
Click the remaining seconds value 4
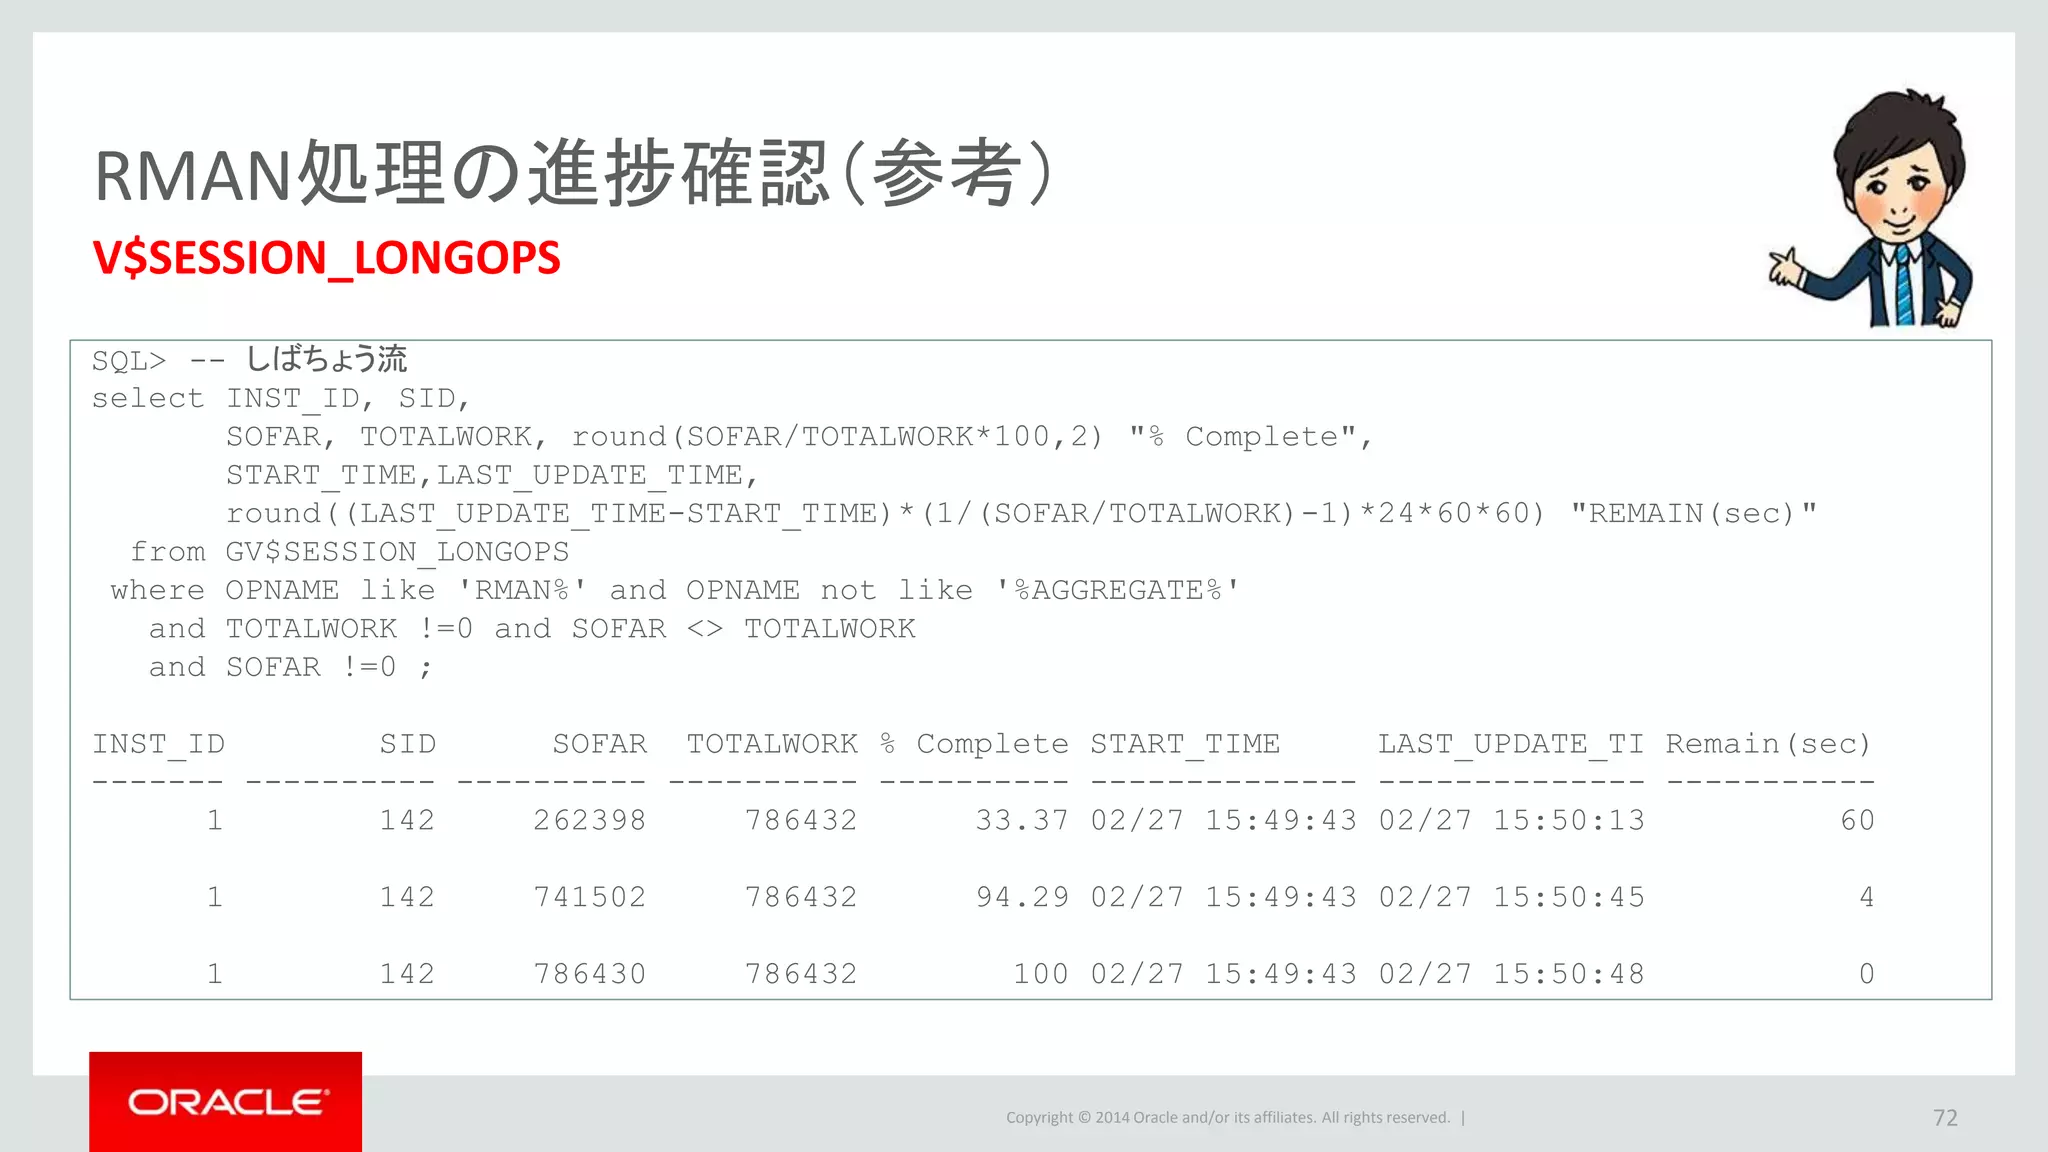[x=1866, y=898]
